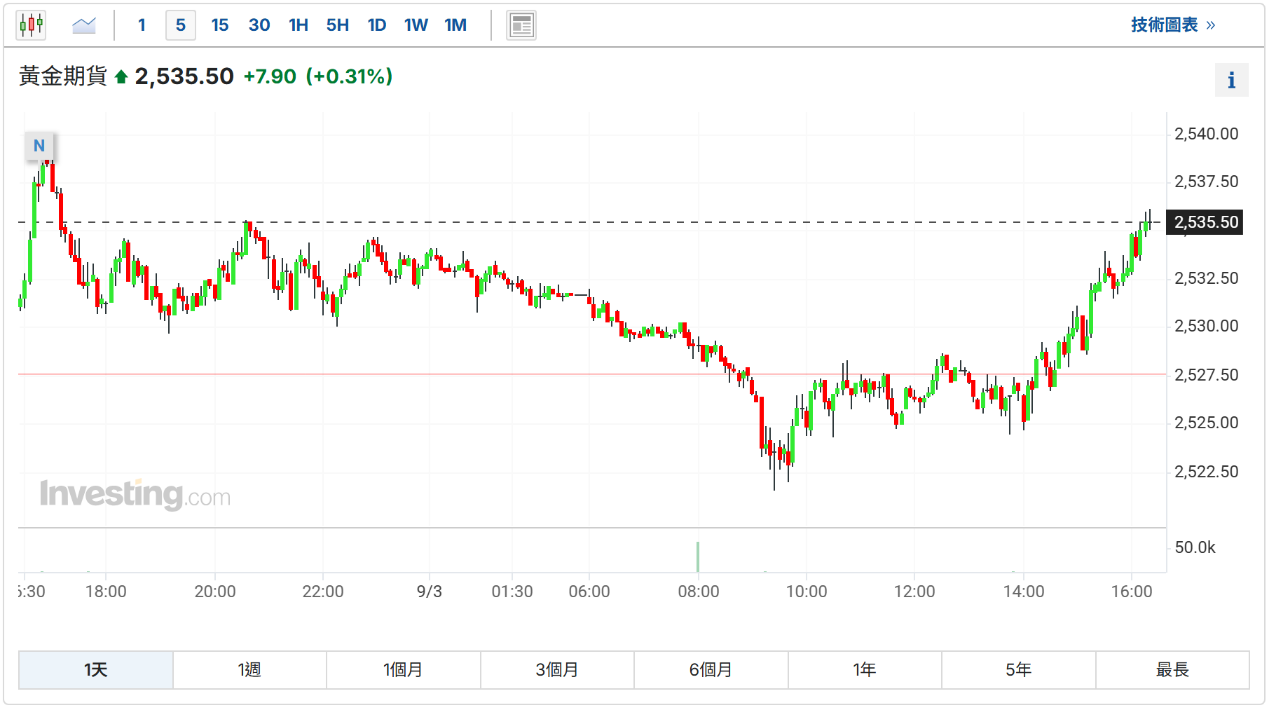Image resolution: width=1269 pixels, height=710 pixels.
Task: Switch to the 3個月 range tab
Action: click(x=557, y=670)
